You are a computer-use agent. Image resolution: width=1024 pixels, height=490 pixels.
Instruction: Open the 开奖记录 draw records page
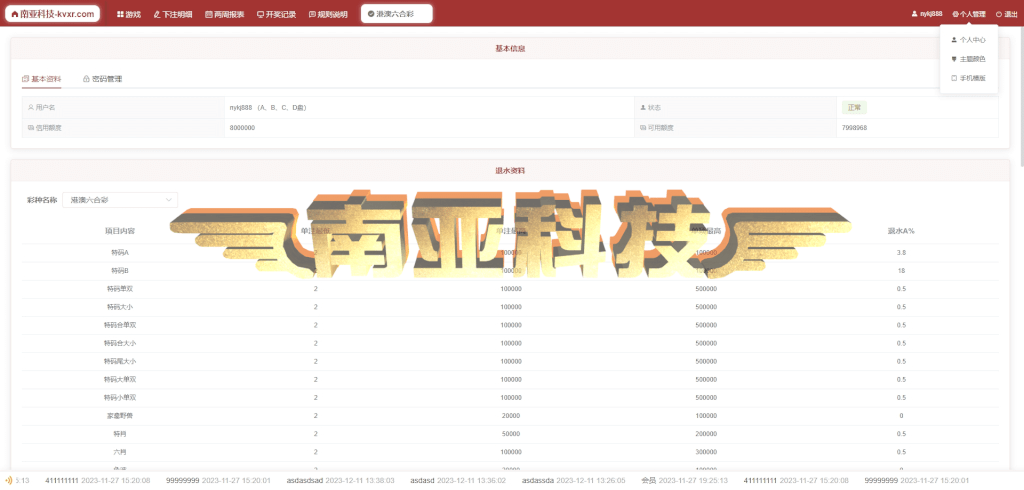coord(277,14)
